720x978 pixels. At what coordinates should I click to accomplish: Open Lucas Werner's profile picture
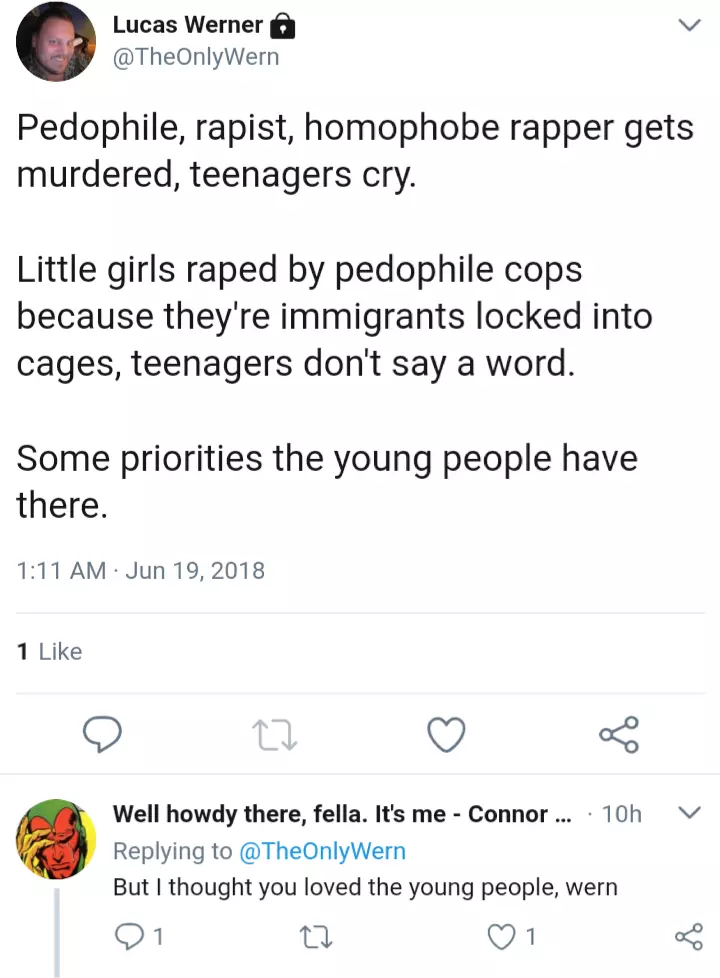pyautogui.click(x=56, y=42)
